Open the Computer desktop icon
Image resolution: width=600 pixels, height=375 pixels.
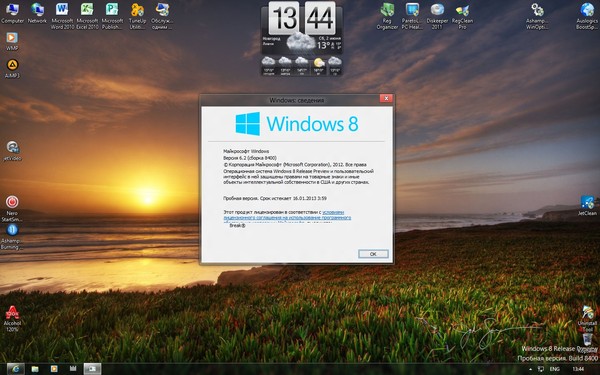point(12,13)
